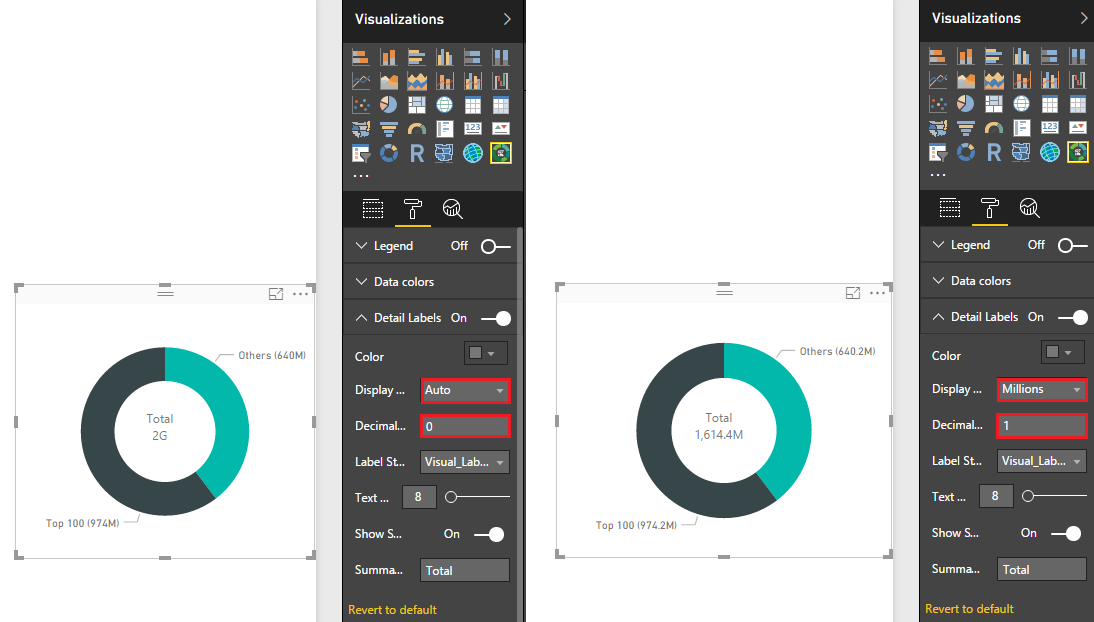Select highlighted custom donut visual in left pane
This screenshot has width=1094, height=622.
pos(500,153)
